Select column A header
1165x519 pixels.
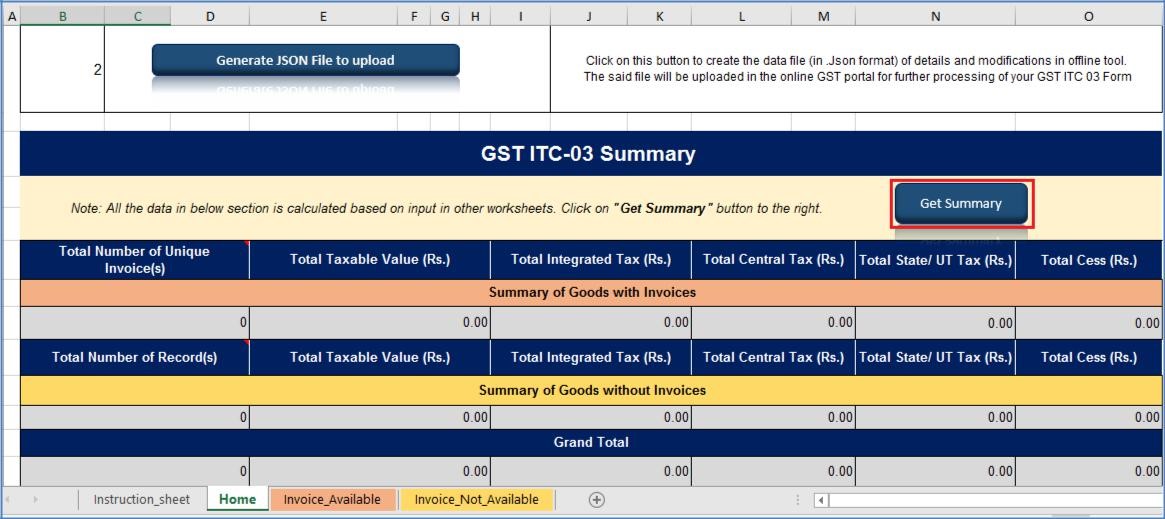coord(11,16)
